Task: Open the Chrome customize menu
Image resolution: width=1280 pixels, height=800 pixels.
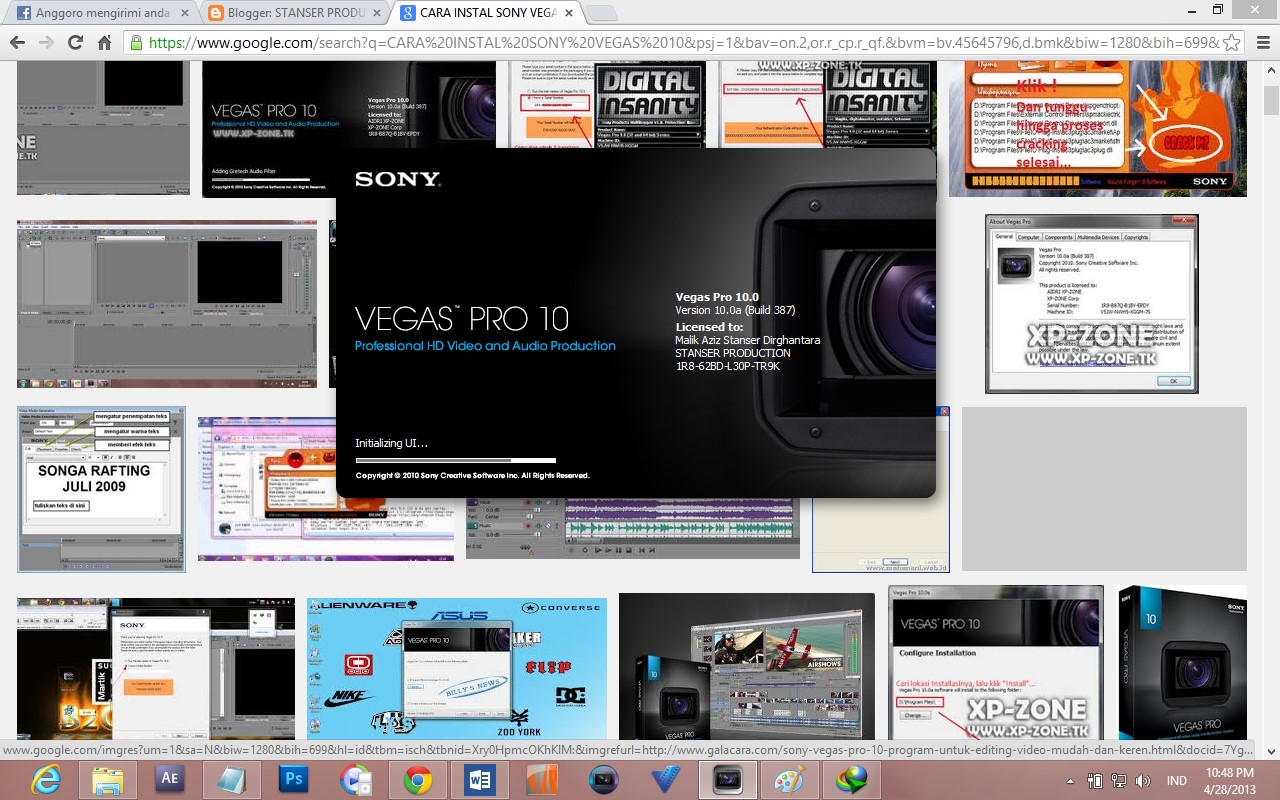Action: [x=1262, y=43]
